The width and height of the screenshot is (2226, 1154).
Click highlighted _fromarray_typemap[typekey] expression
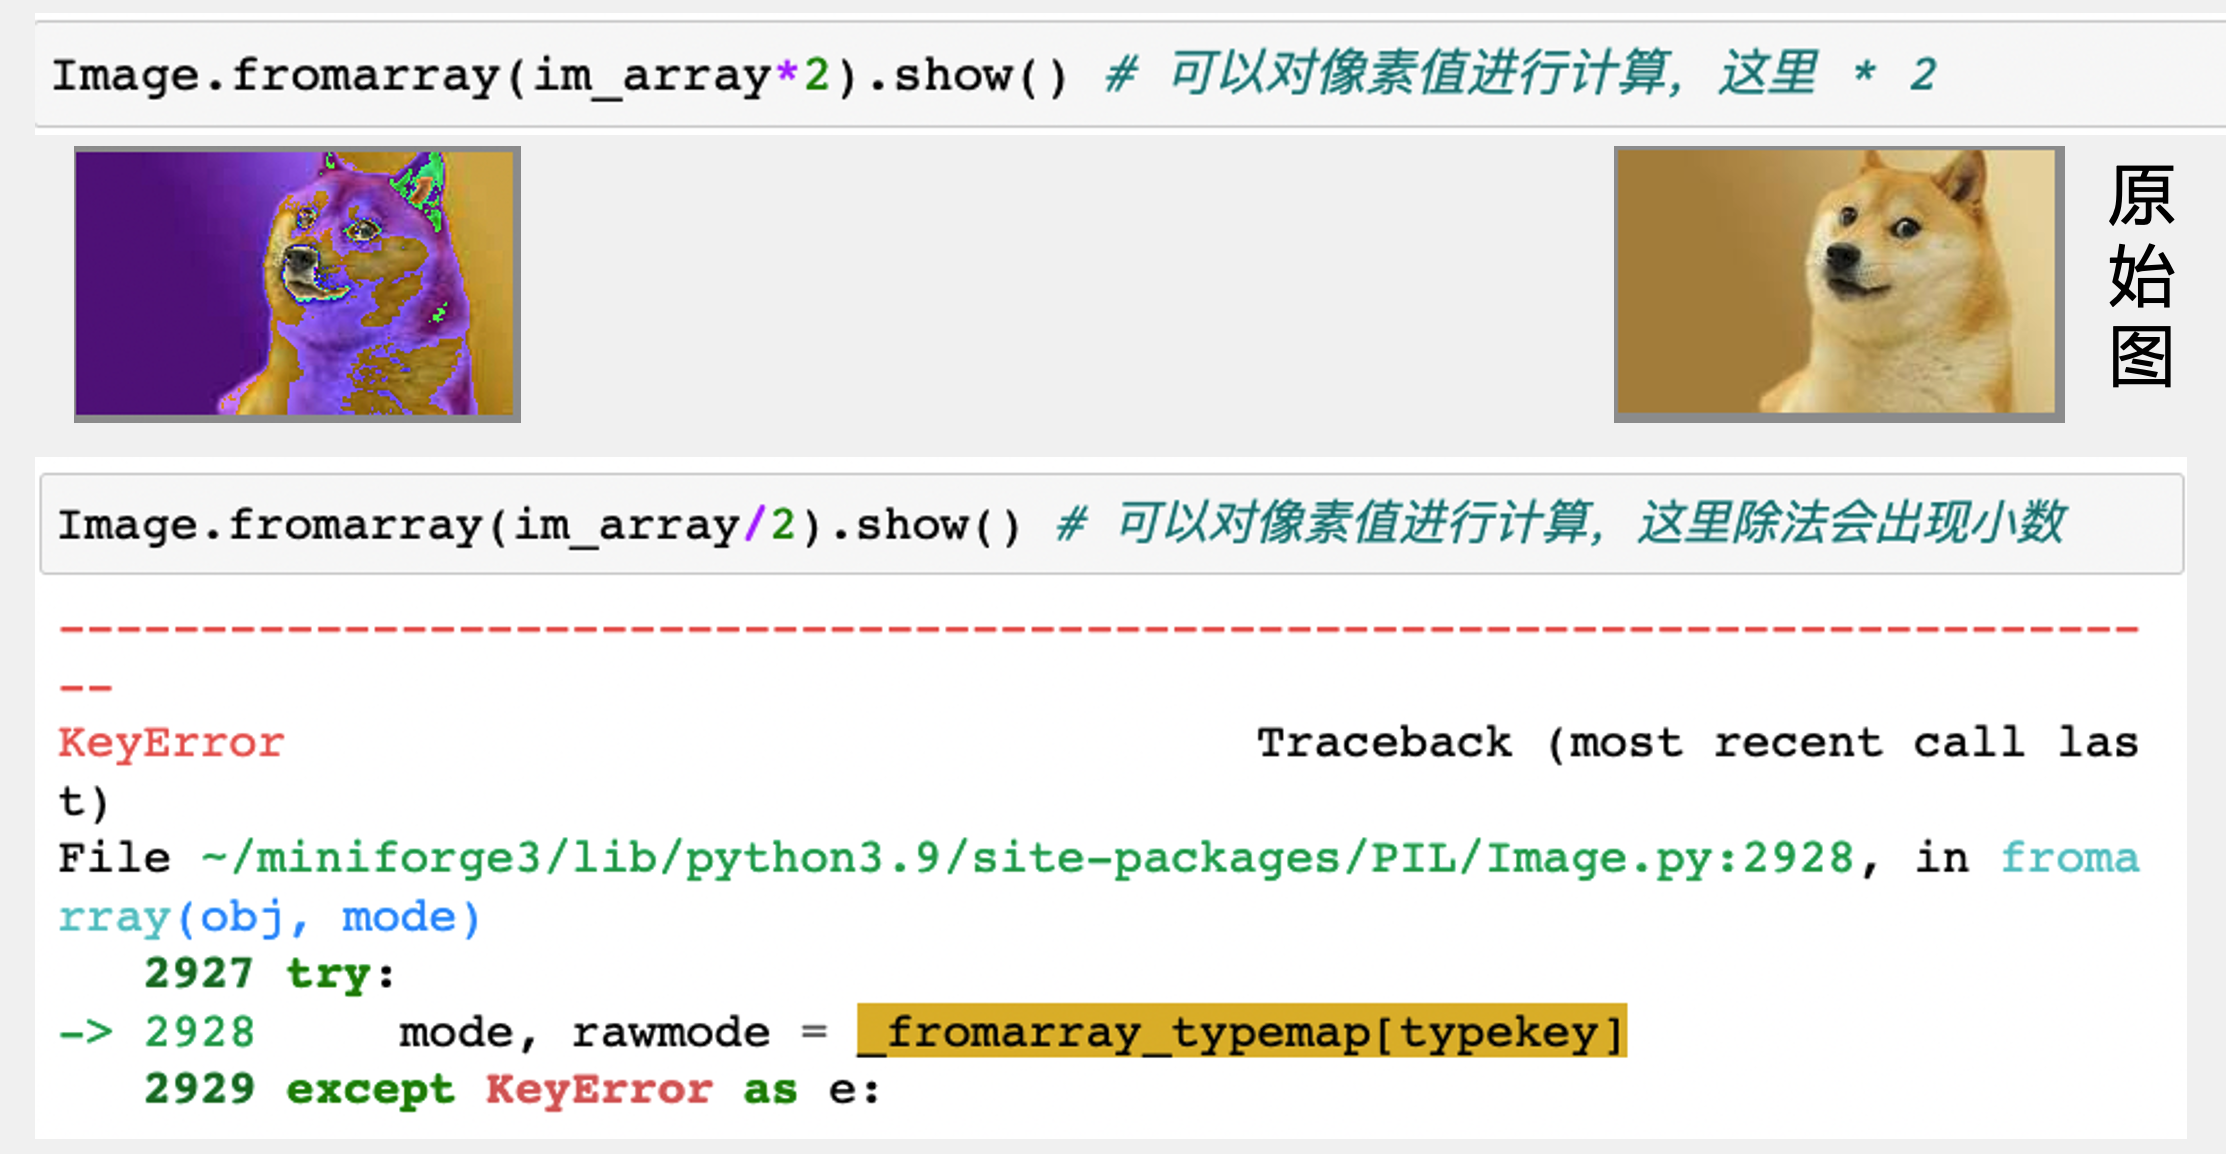point(1241,1032)
